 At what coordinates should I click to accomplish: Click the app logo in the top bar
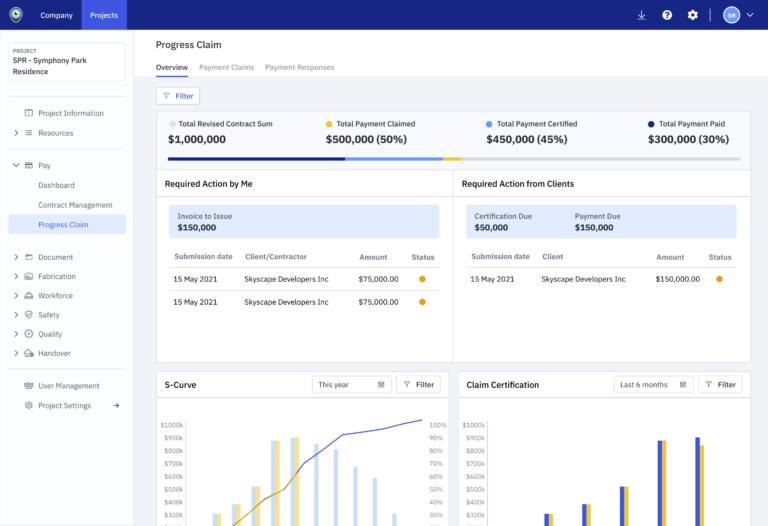point(16,15)
